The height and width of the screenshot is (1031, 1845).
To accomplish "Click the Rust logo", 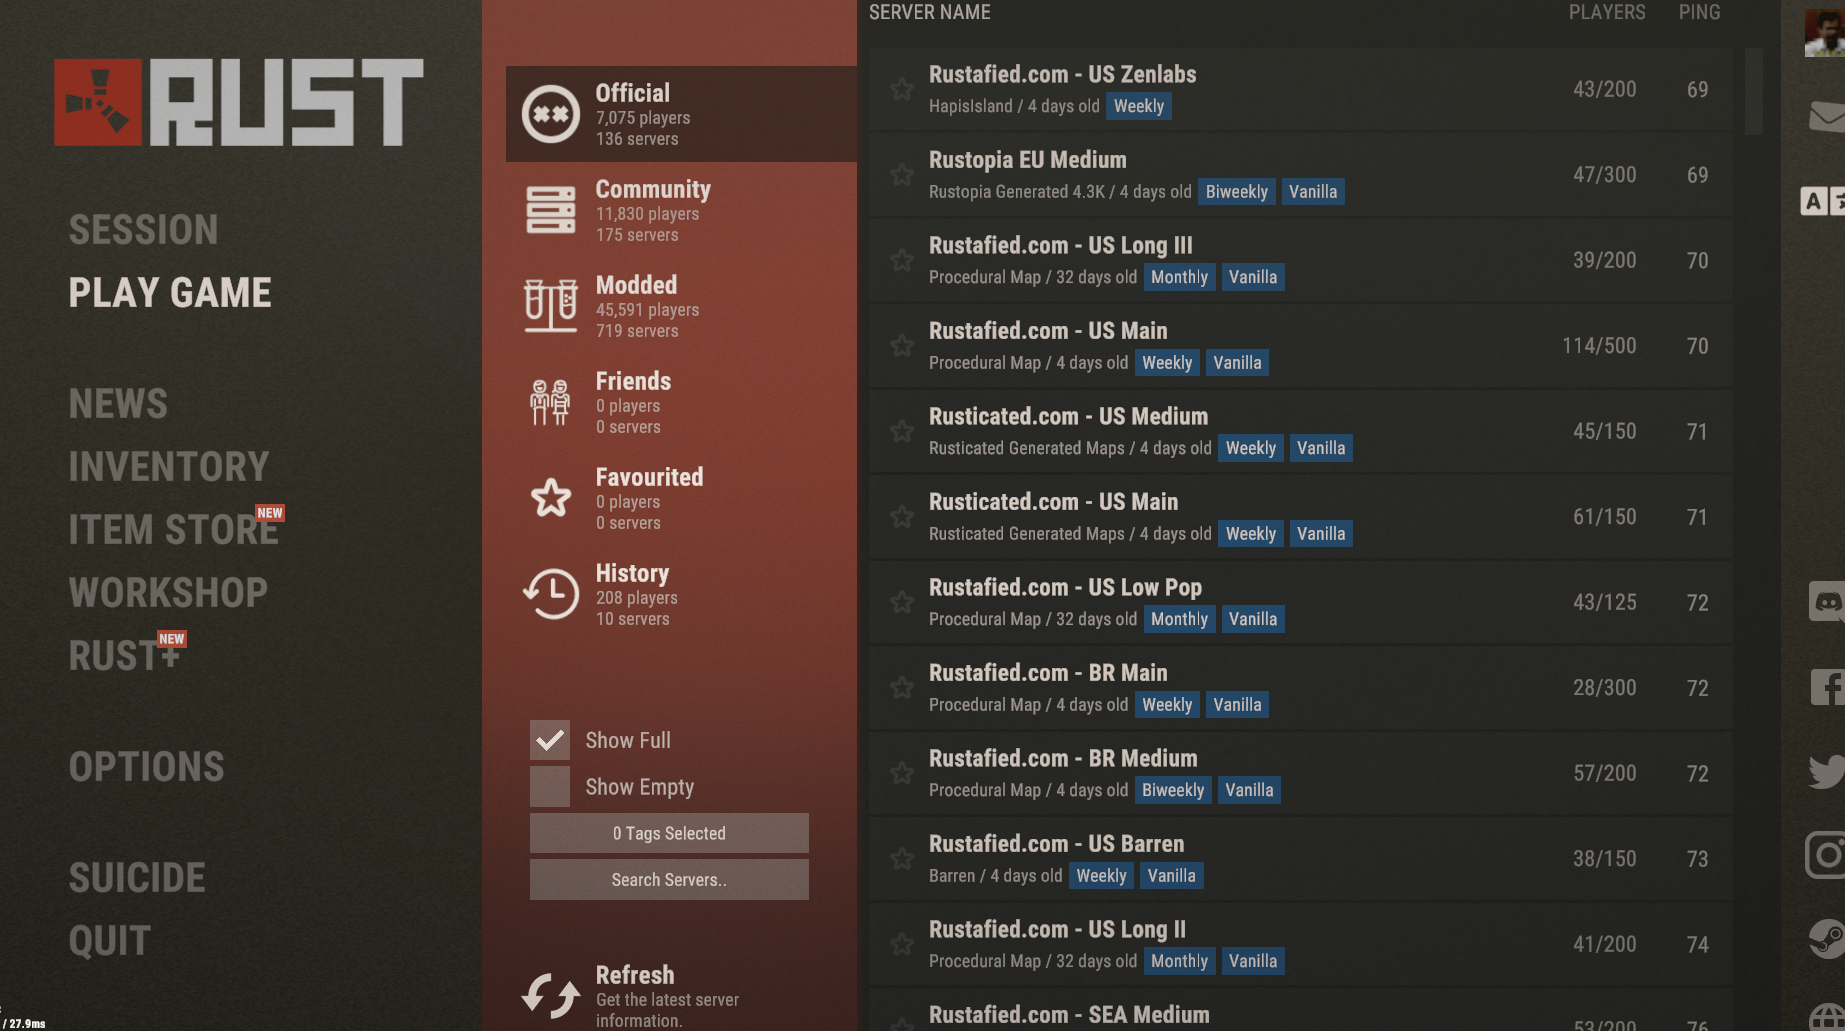I will [239, 102].
